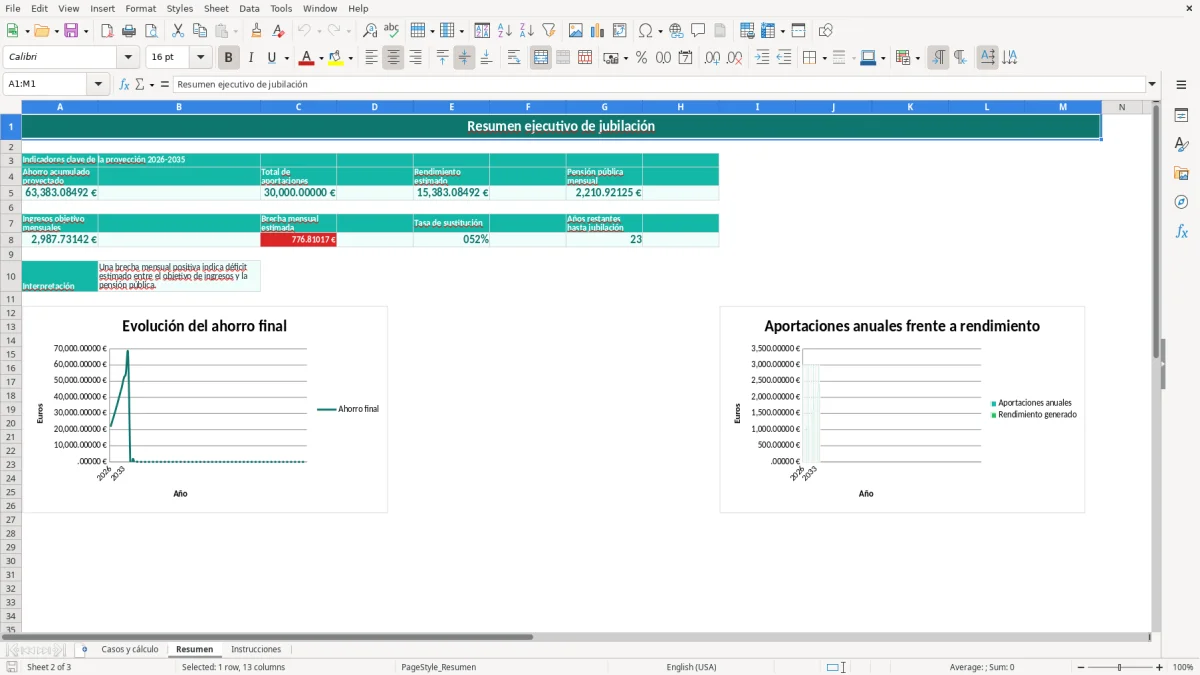Insert pivot table icon
The height and width of the screenshot is (675, 1200).
pyautogui.click(x=620, y=31)
